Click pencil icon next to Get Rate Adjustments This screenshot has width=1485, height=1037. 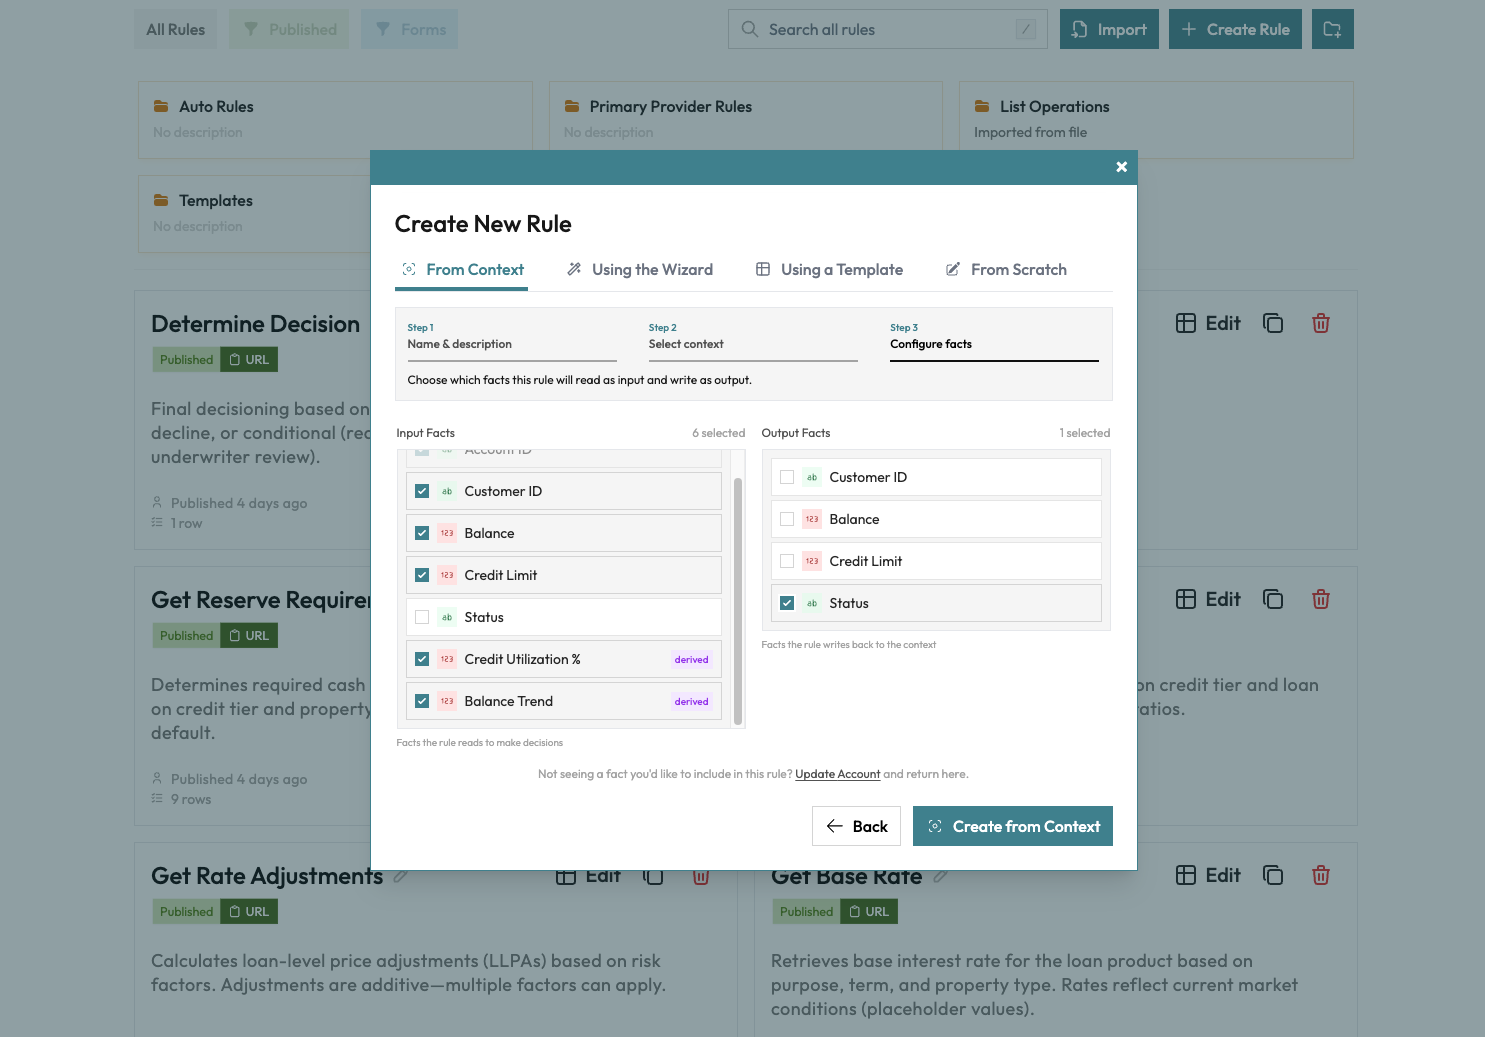click(x=401, y=876)
